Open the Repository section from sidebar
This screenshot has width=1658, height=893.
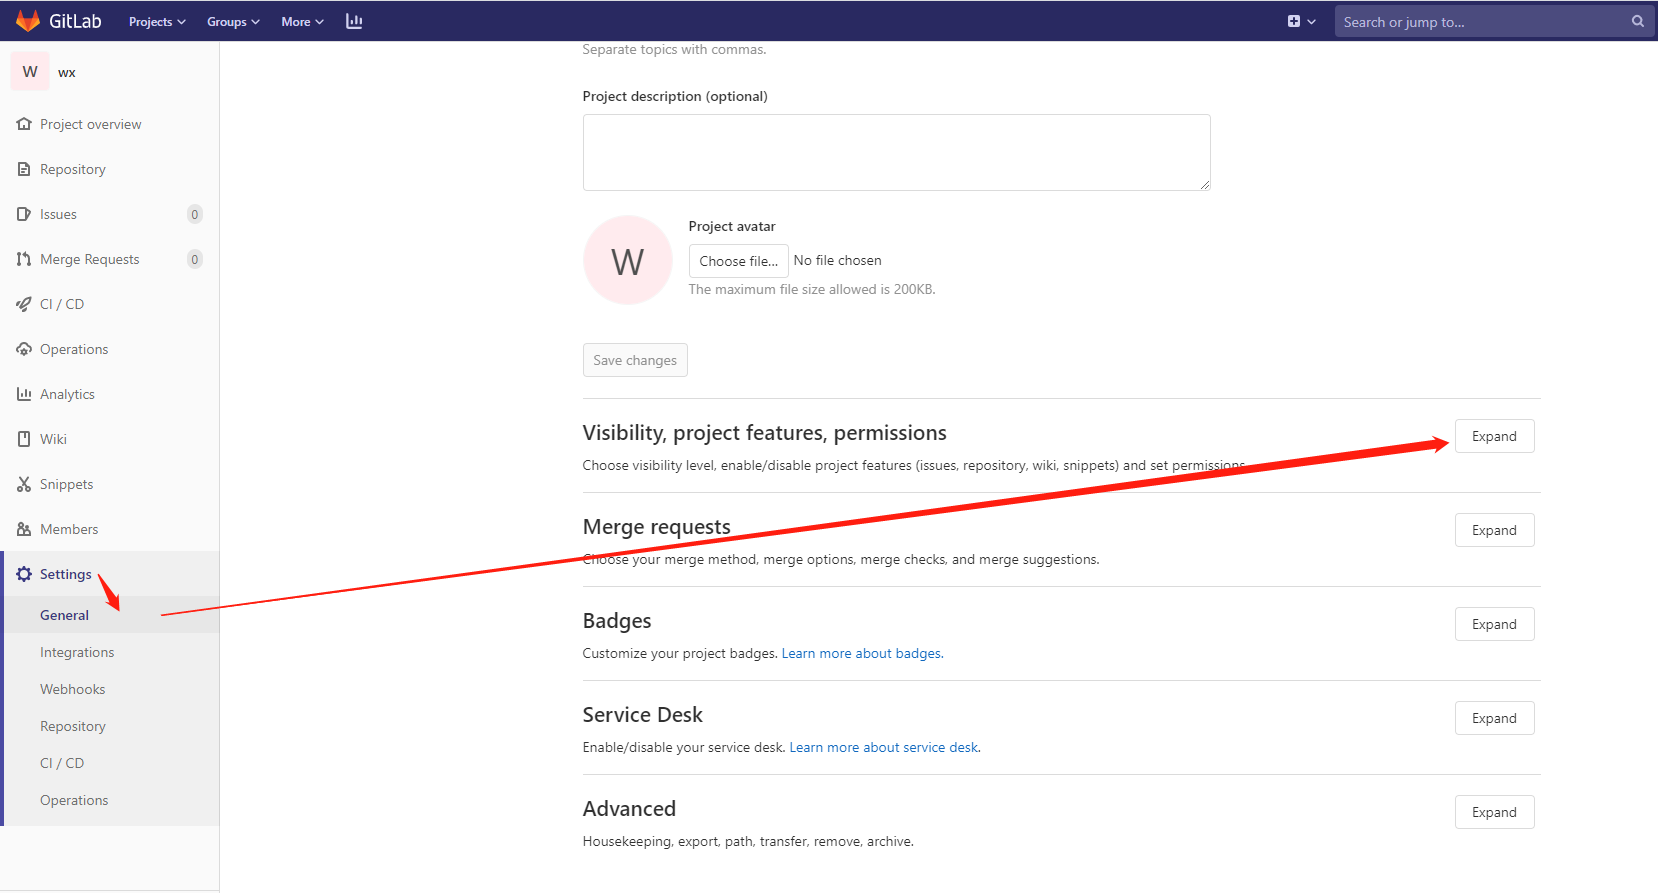pos(24,168)
